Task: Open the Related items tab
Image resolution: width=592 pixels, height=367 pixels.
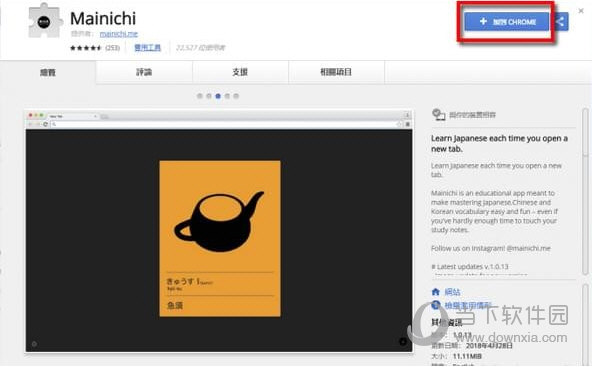Action: pyautogui.click(x=336, y=72)
